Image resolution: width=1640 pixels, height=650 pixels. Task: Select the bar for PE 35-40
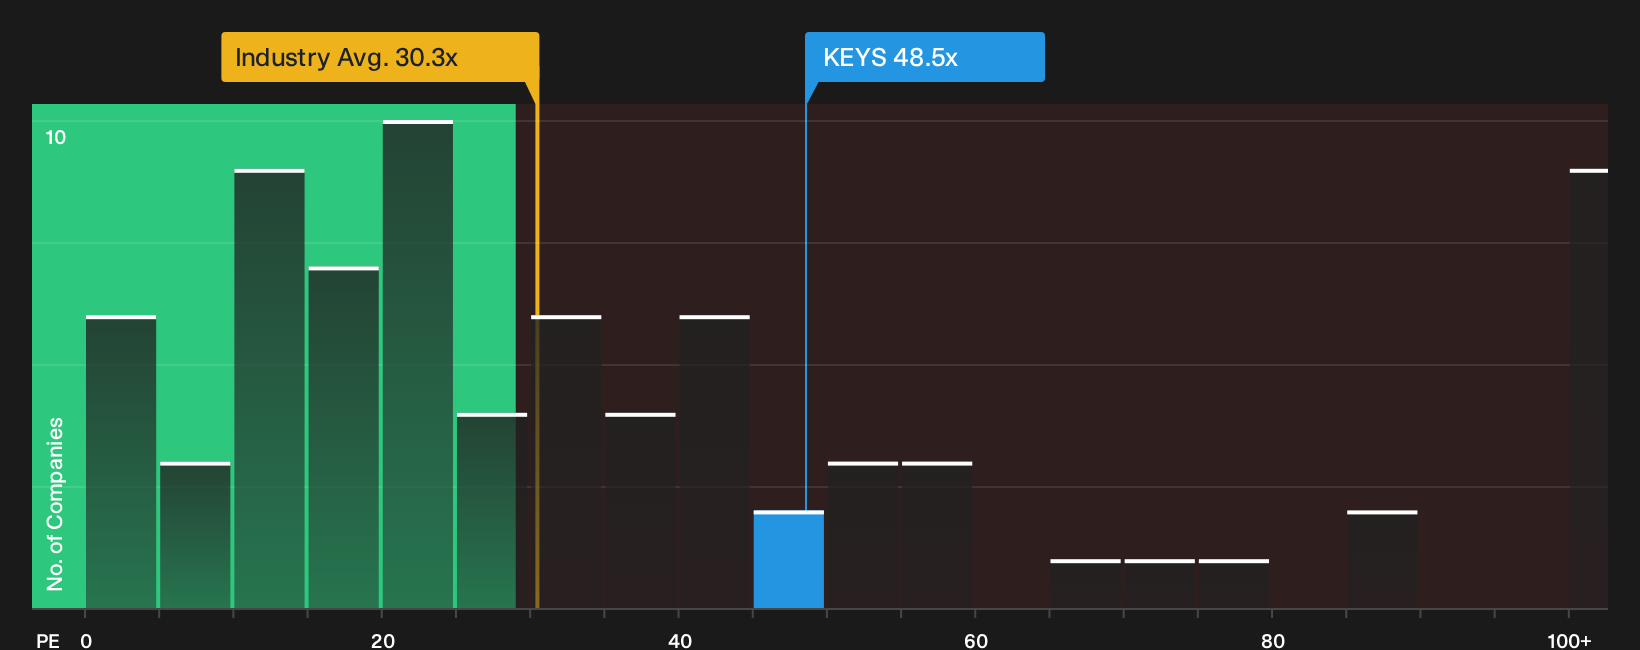[x=640, y=511]
